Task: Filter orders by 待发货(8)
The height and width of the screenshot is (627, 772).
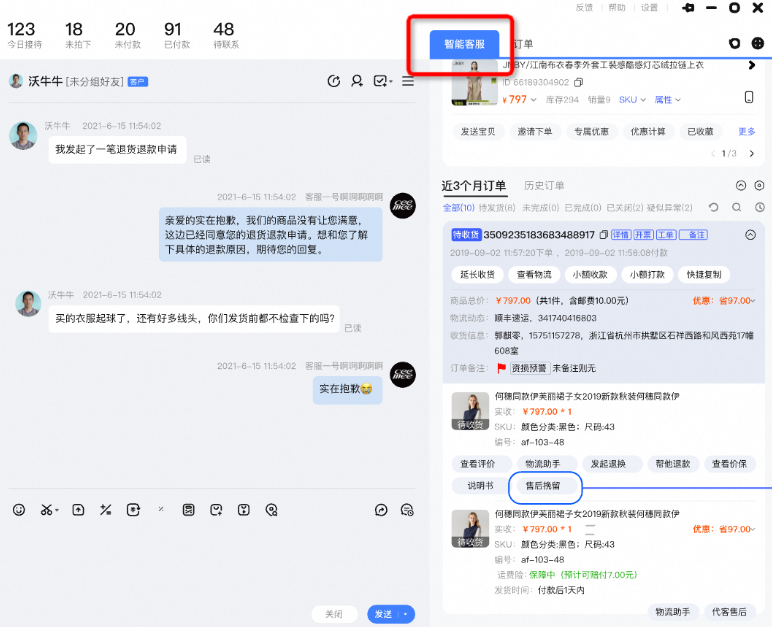Action: click(x=497, y=207)
